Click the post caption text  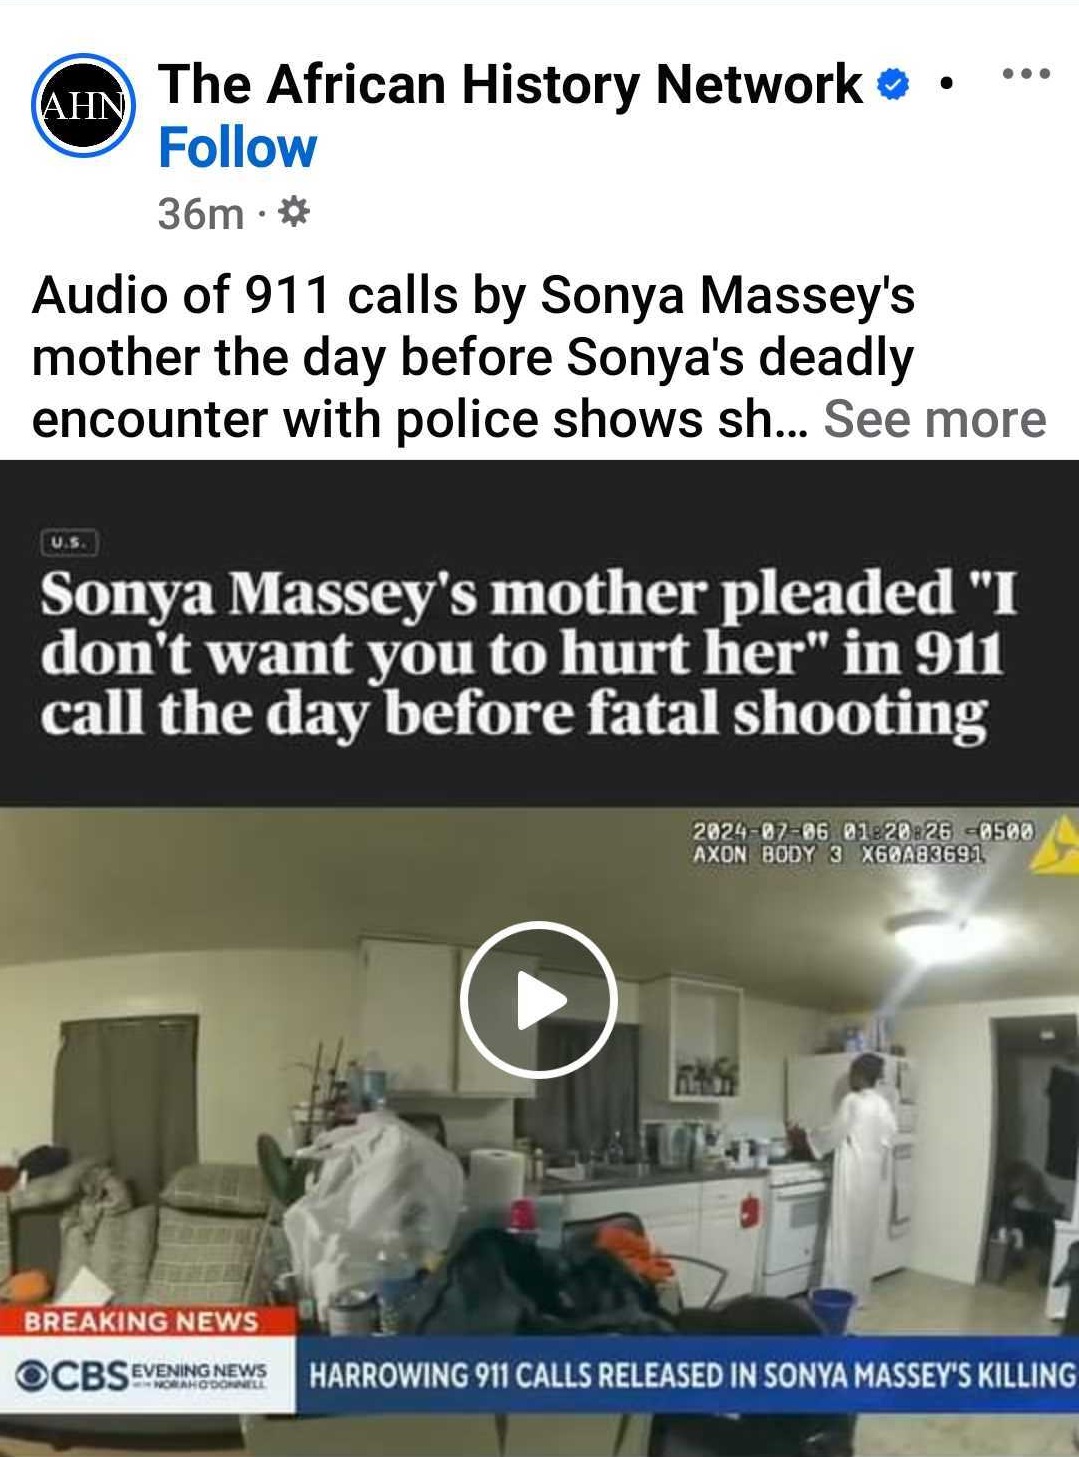472,357
